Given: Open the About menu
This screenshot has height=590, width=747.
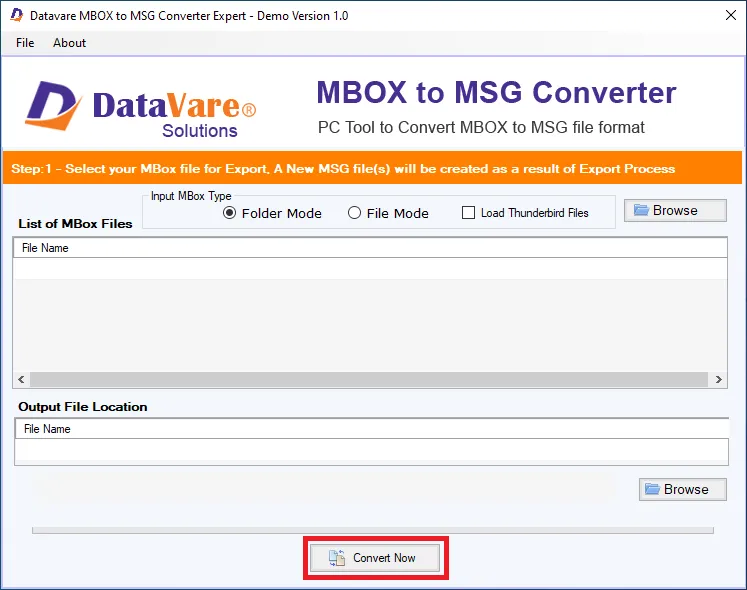Looking at the screenshot, I should point(70,43).
